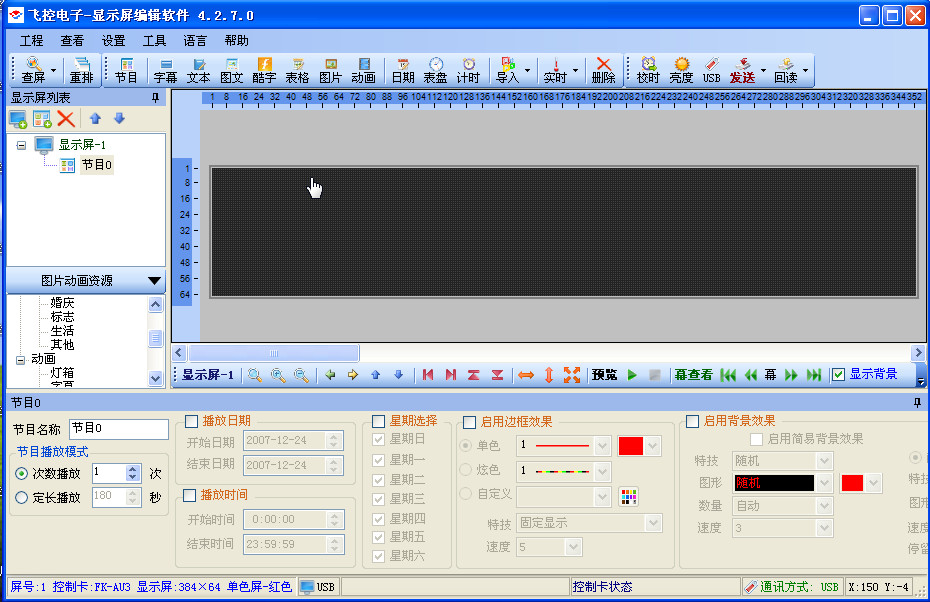Select the 定长播放 radio button
The image size is (930, 602).
click(21, 498)
